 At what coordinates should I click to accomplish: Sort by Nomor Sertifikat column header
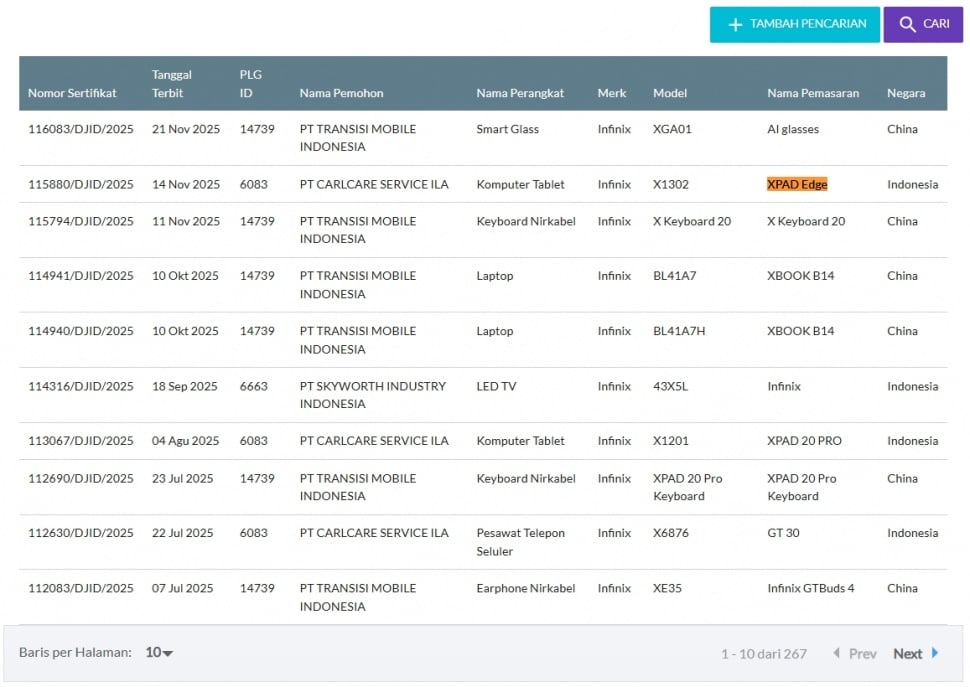72,93
